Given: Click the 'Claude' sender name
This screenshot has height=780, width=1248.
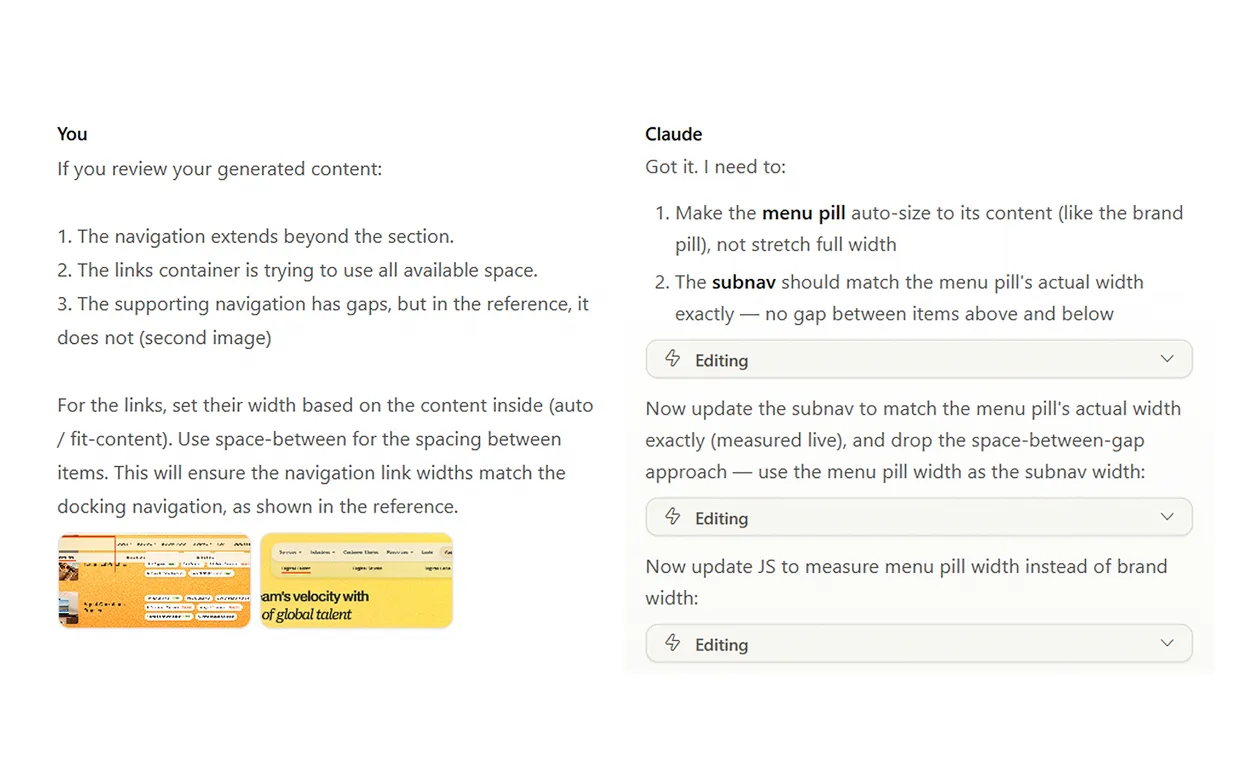Looking at the screenshot, I should click(674, 134).
